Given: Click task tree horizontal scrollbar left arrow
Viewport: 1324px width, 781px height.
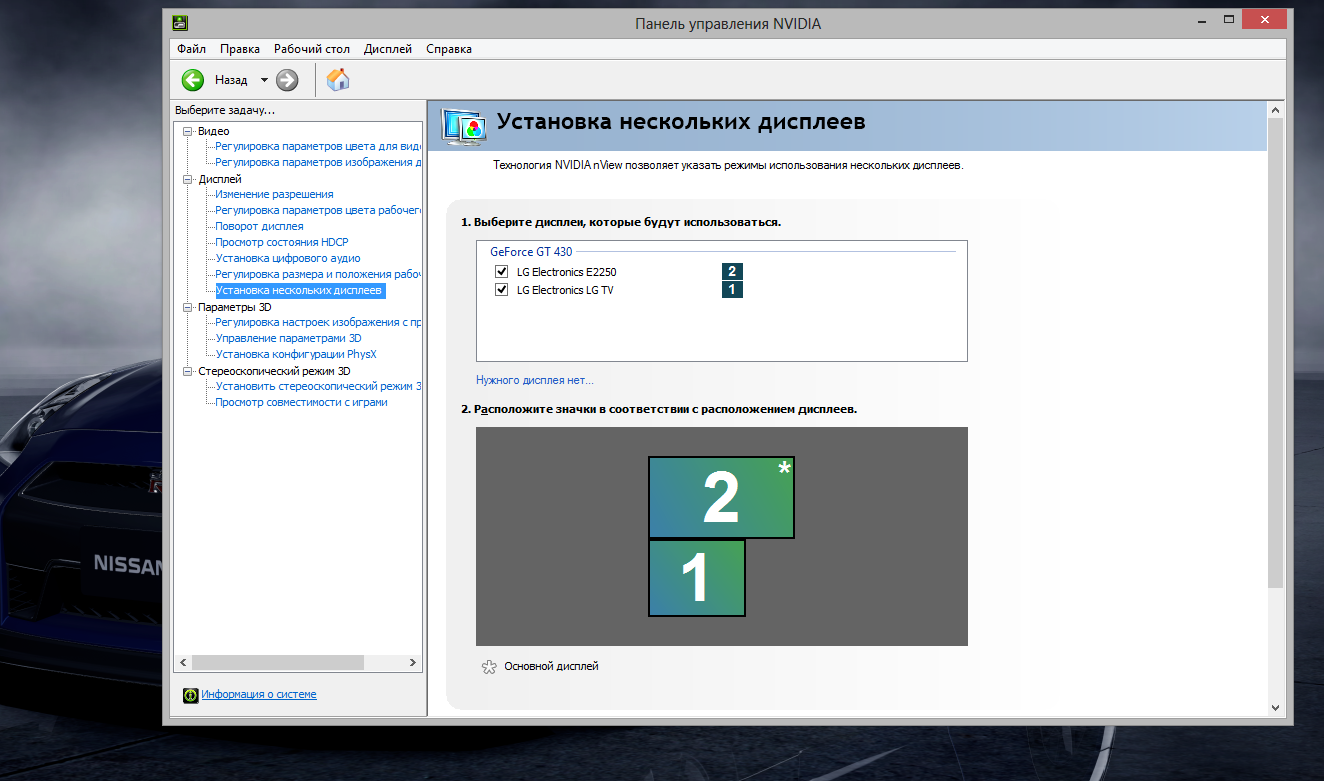Looking at the screenshot, I should pos(182,663).
